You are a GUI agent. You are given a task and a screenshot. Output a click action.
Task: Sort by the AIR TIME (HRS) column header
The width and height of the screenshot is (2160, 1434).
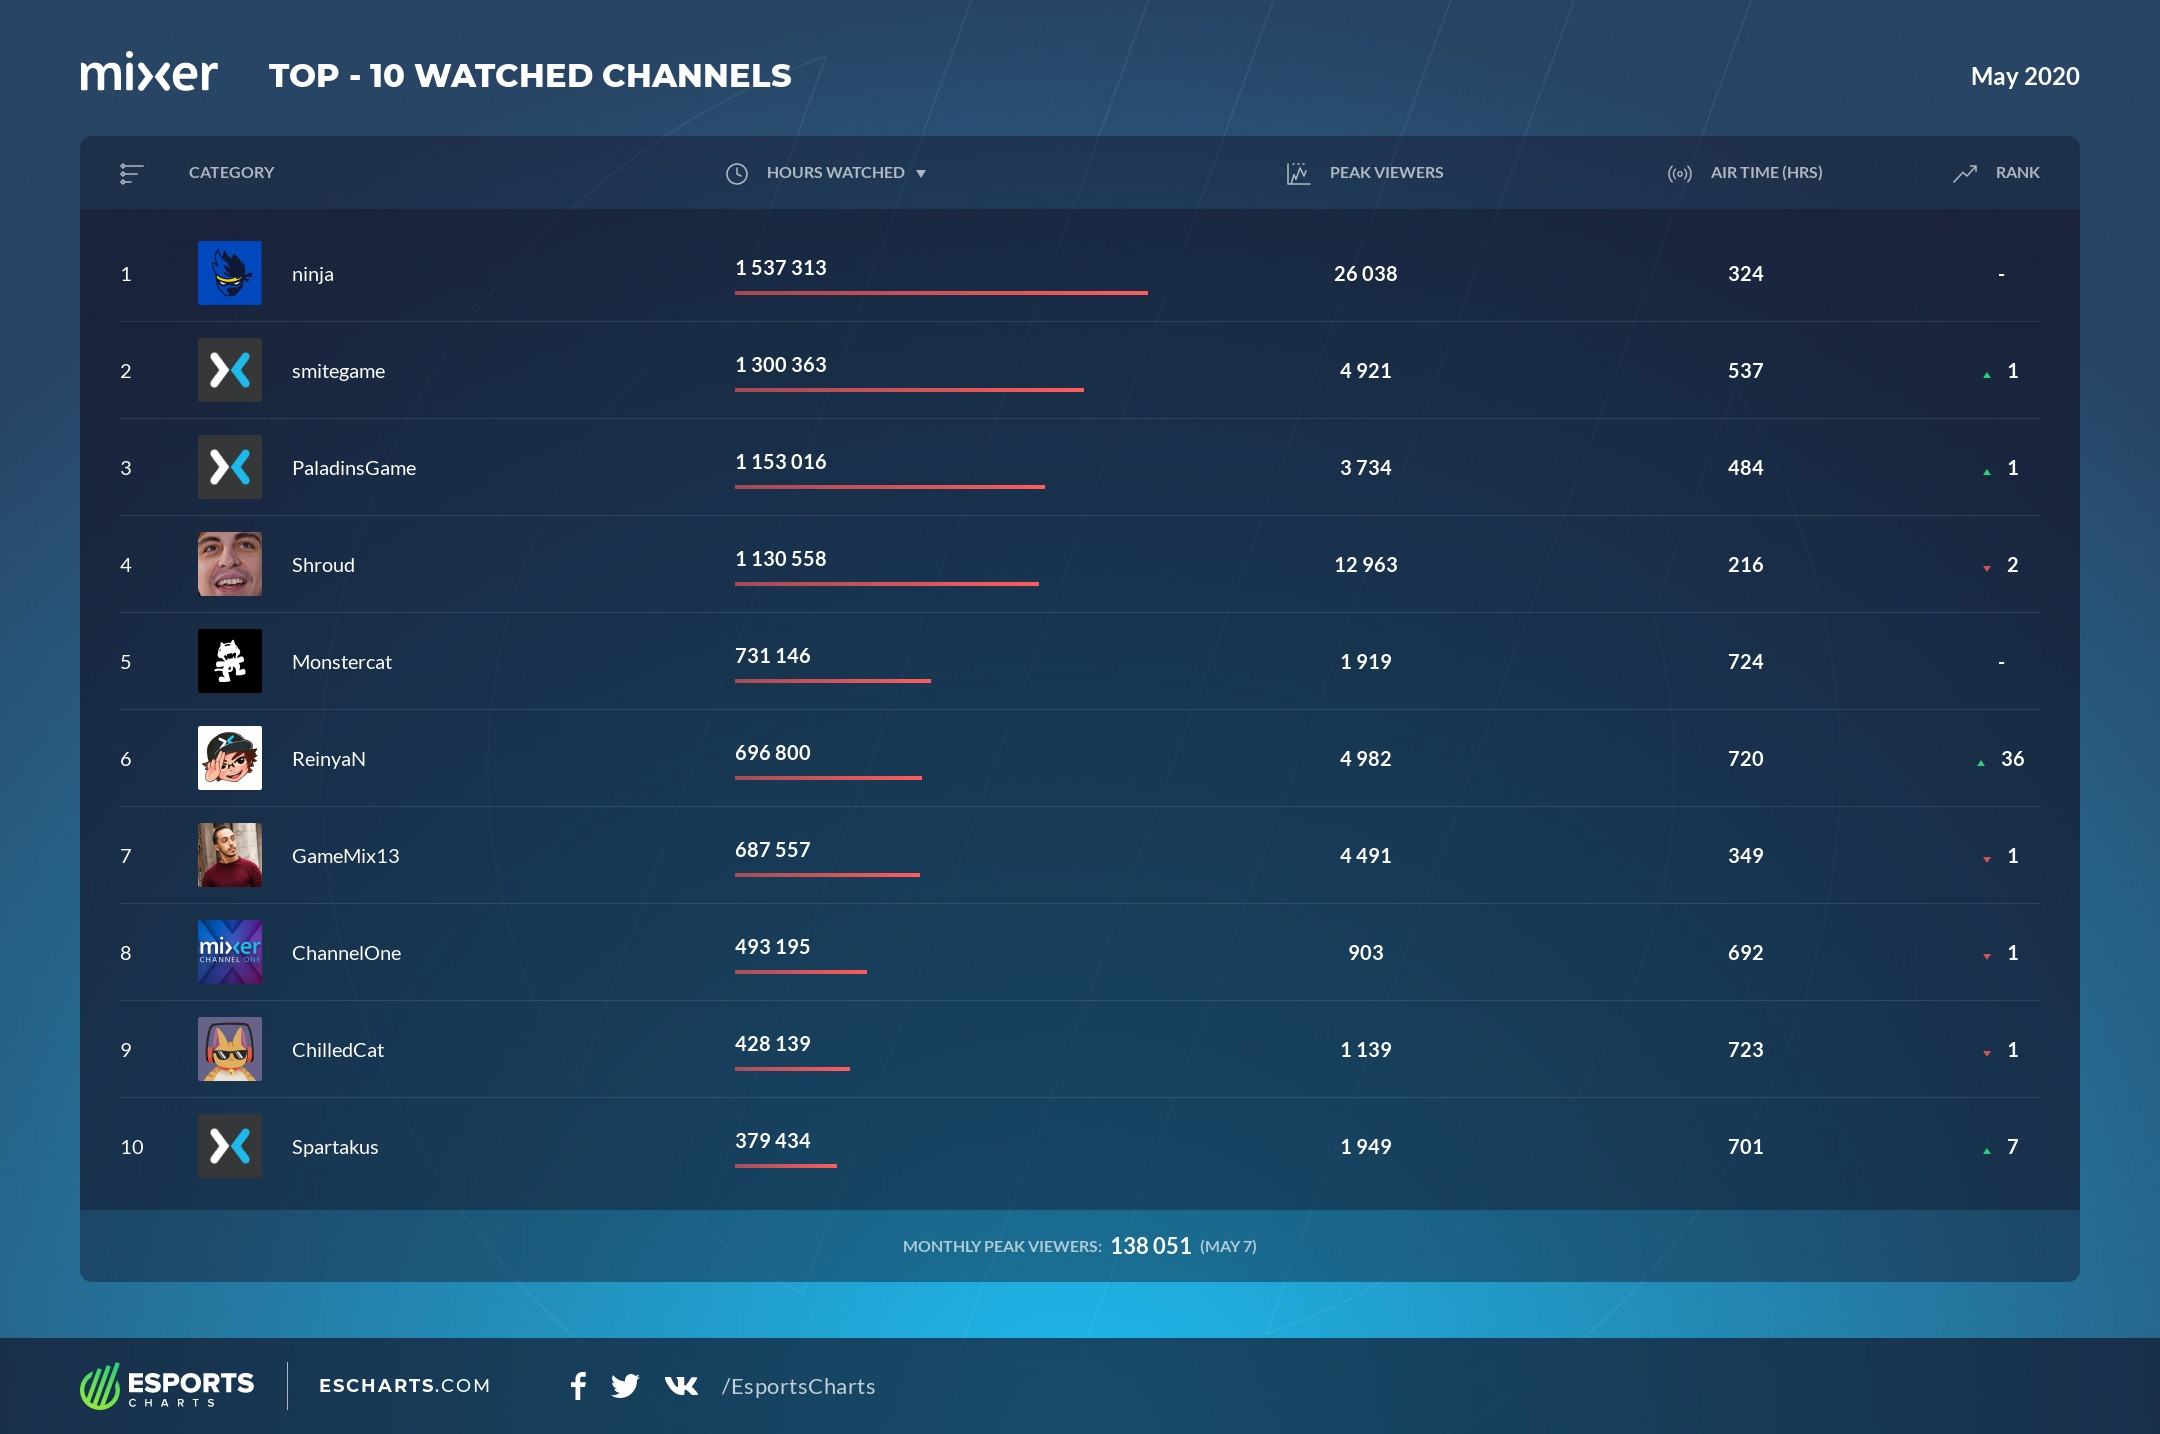(x=1766, y=173)
